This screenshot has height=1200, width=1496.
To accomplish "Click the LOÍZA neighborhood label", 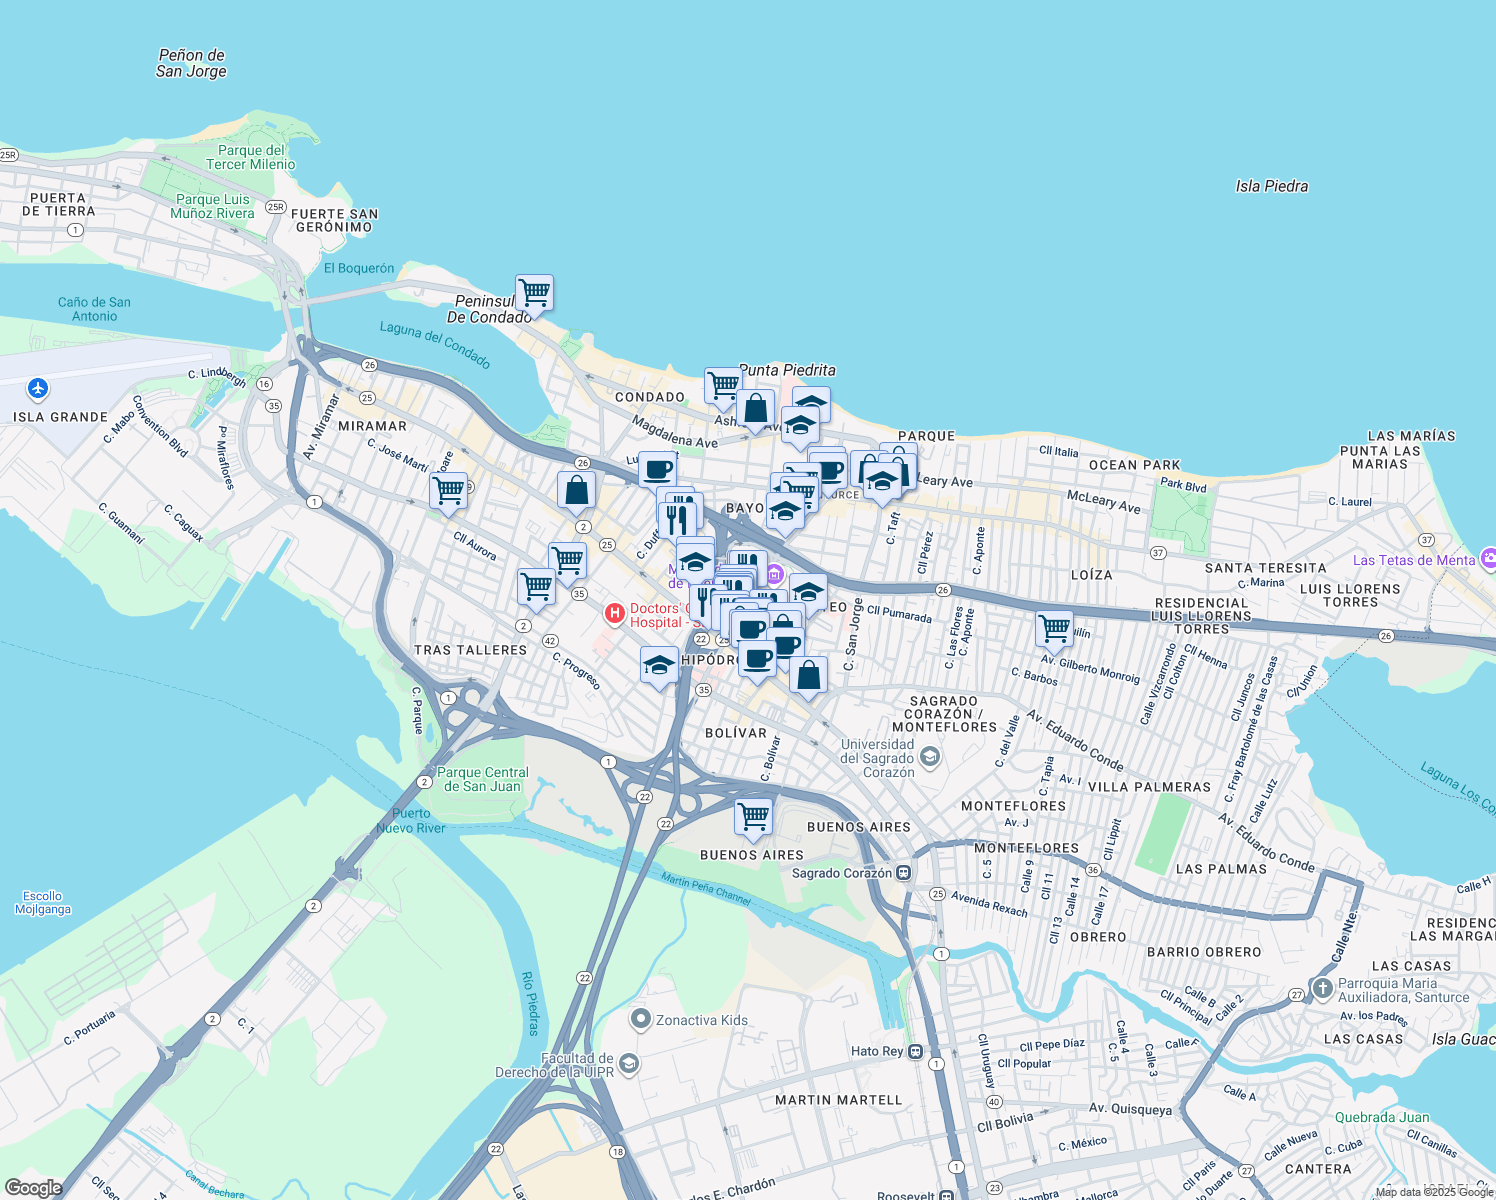I will pos(1091,575).
